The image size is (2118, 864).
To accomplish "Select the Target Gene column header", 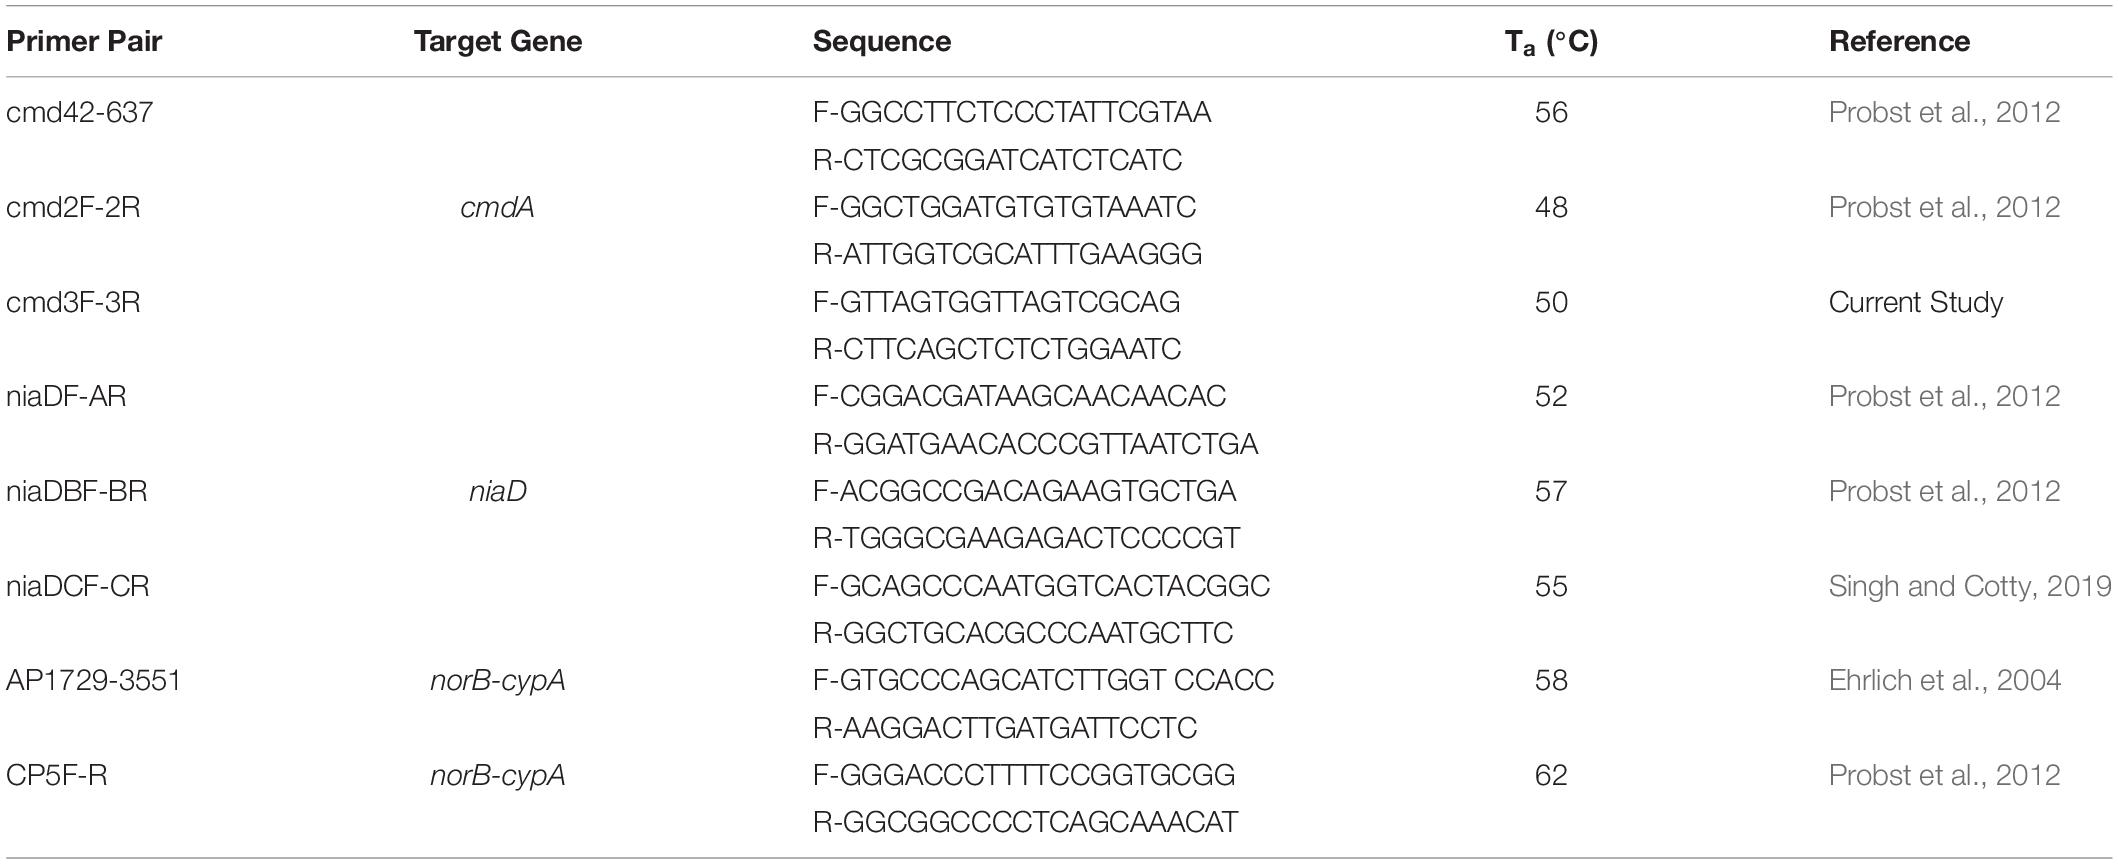I will point(497,41).
